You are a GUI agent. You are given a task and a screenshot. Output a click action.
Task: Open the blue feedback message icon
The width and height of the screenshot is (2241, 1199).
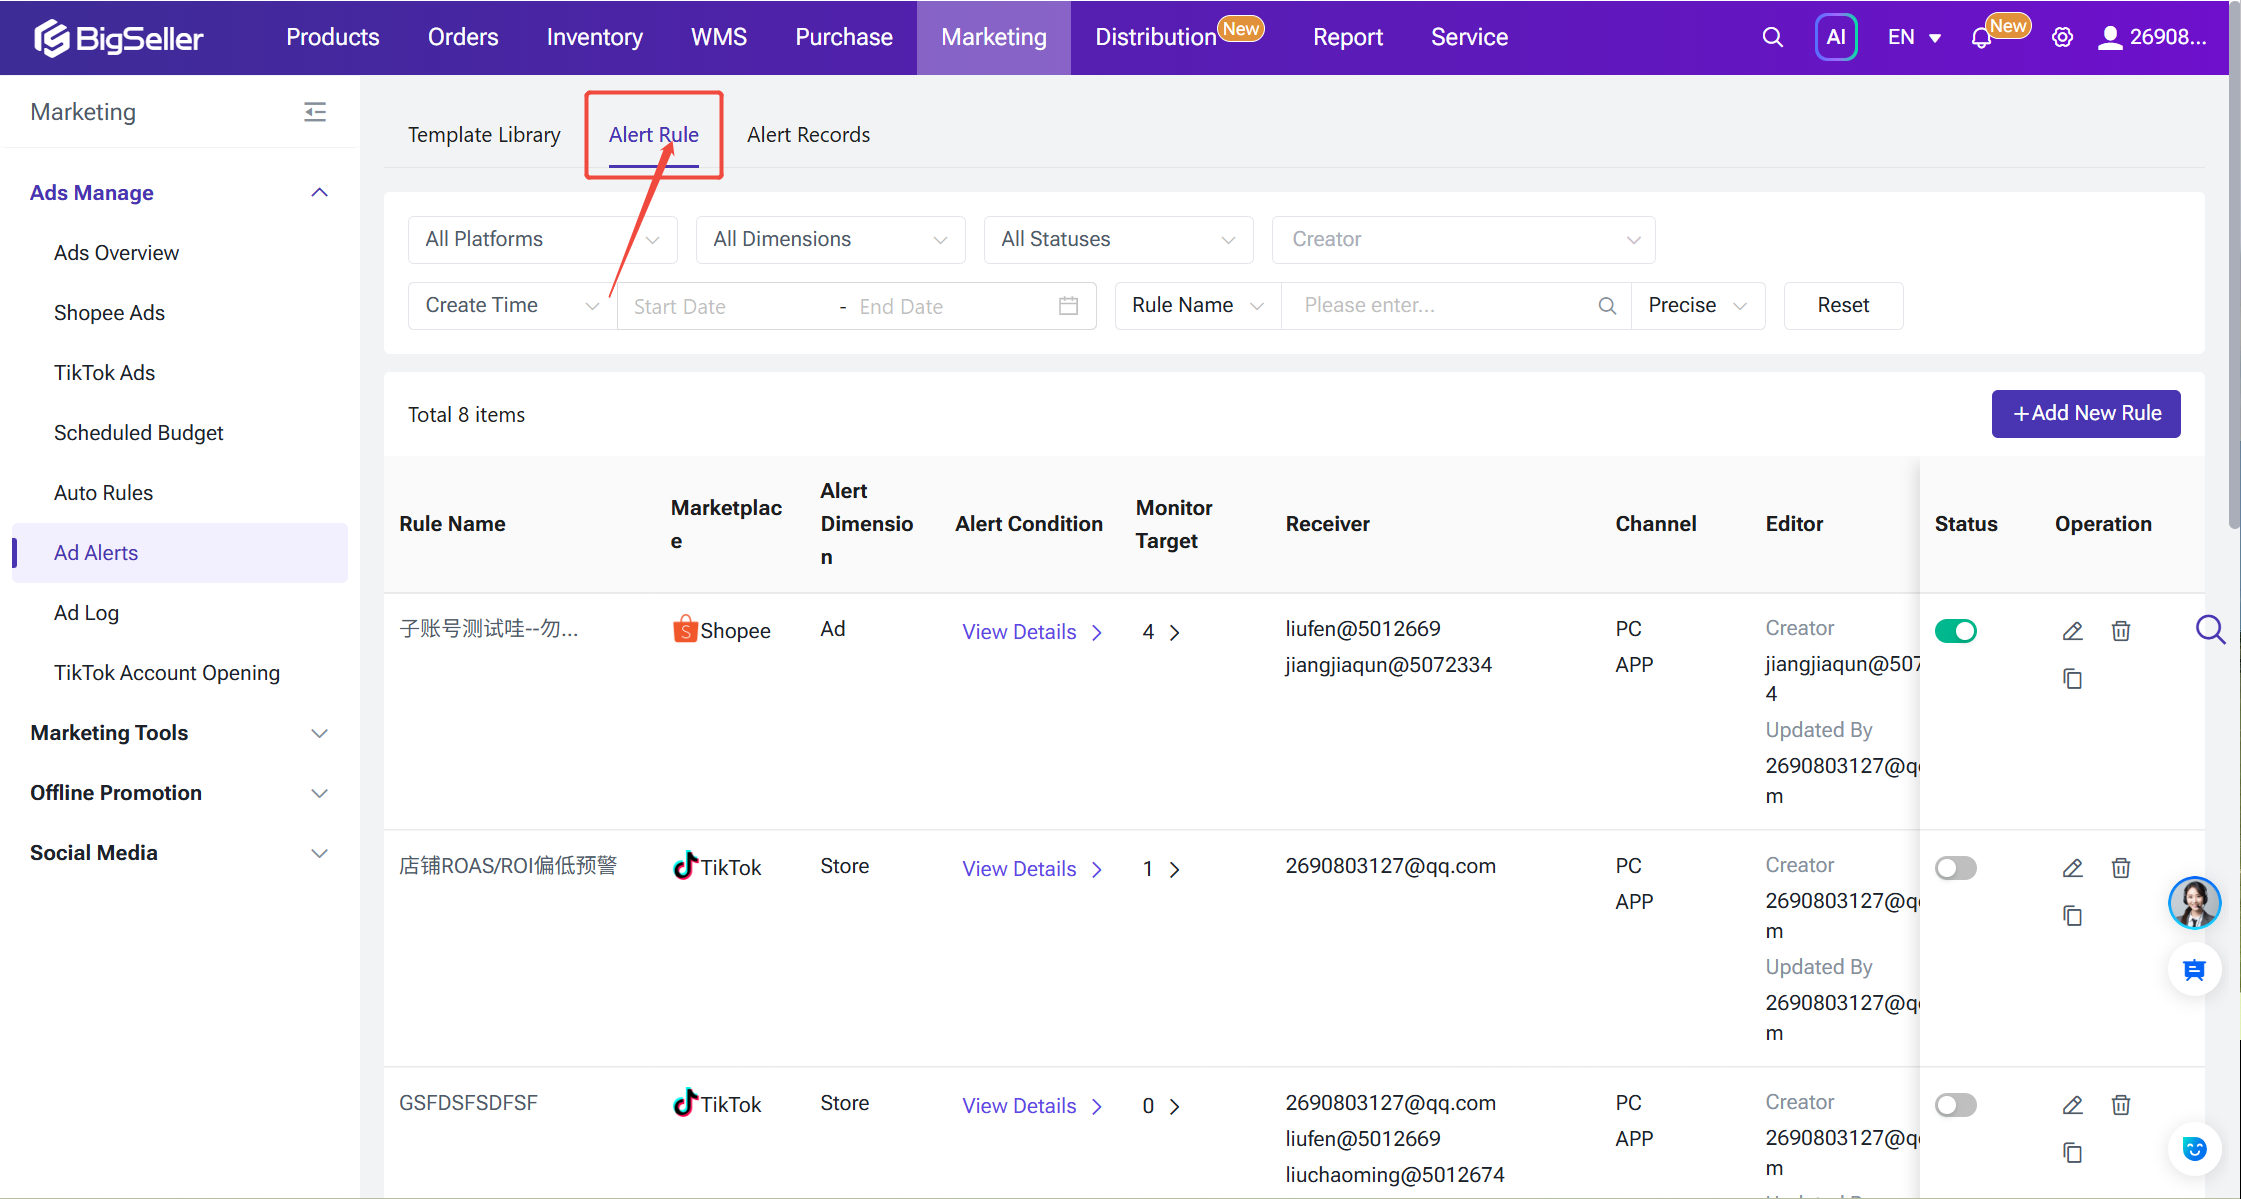(2194, 970)
